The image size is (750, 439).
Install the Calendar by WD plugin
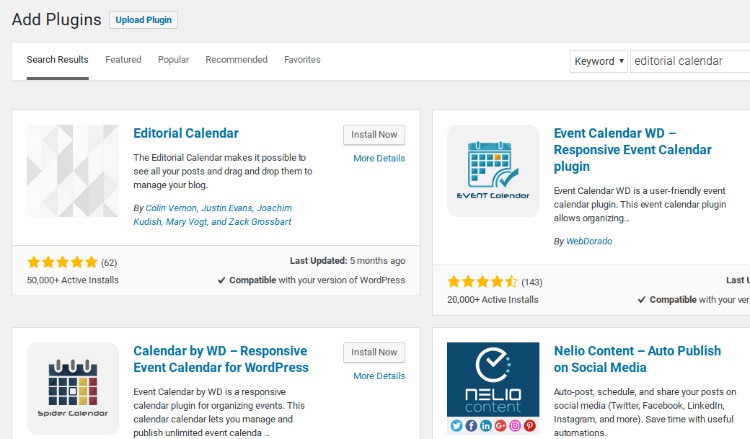(x=374, y=352)
